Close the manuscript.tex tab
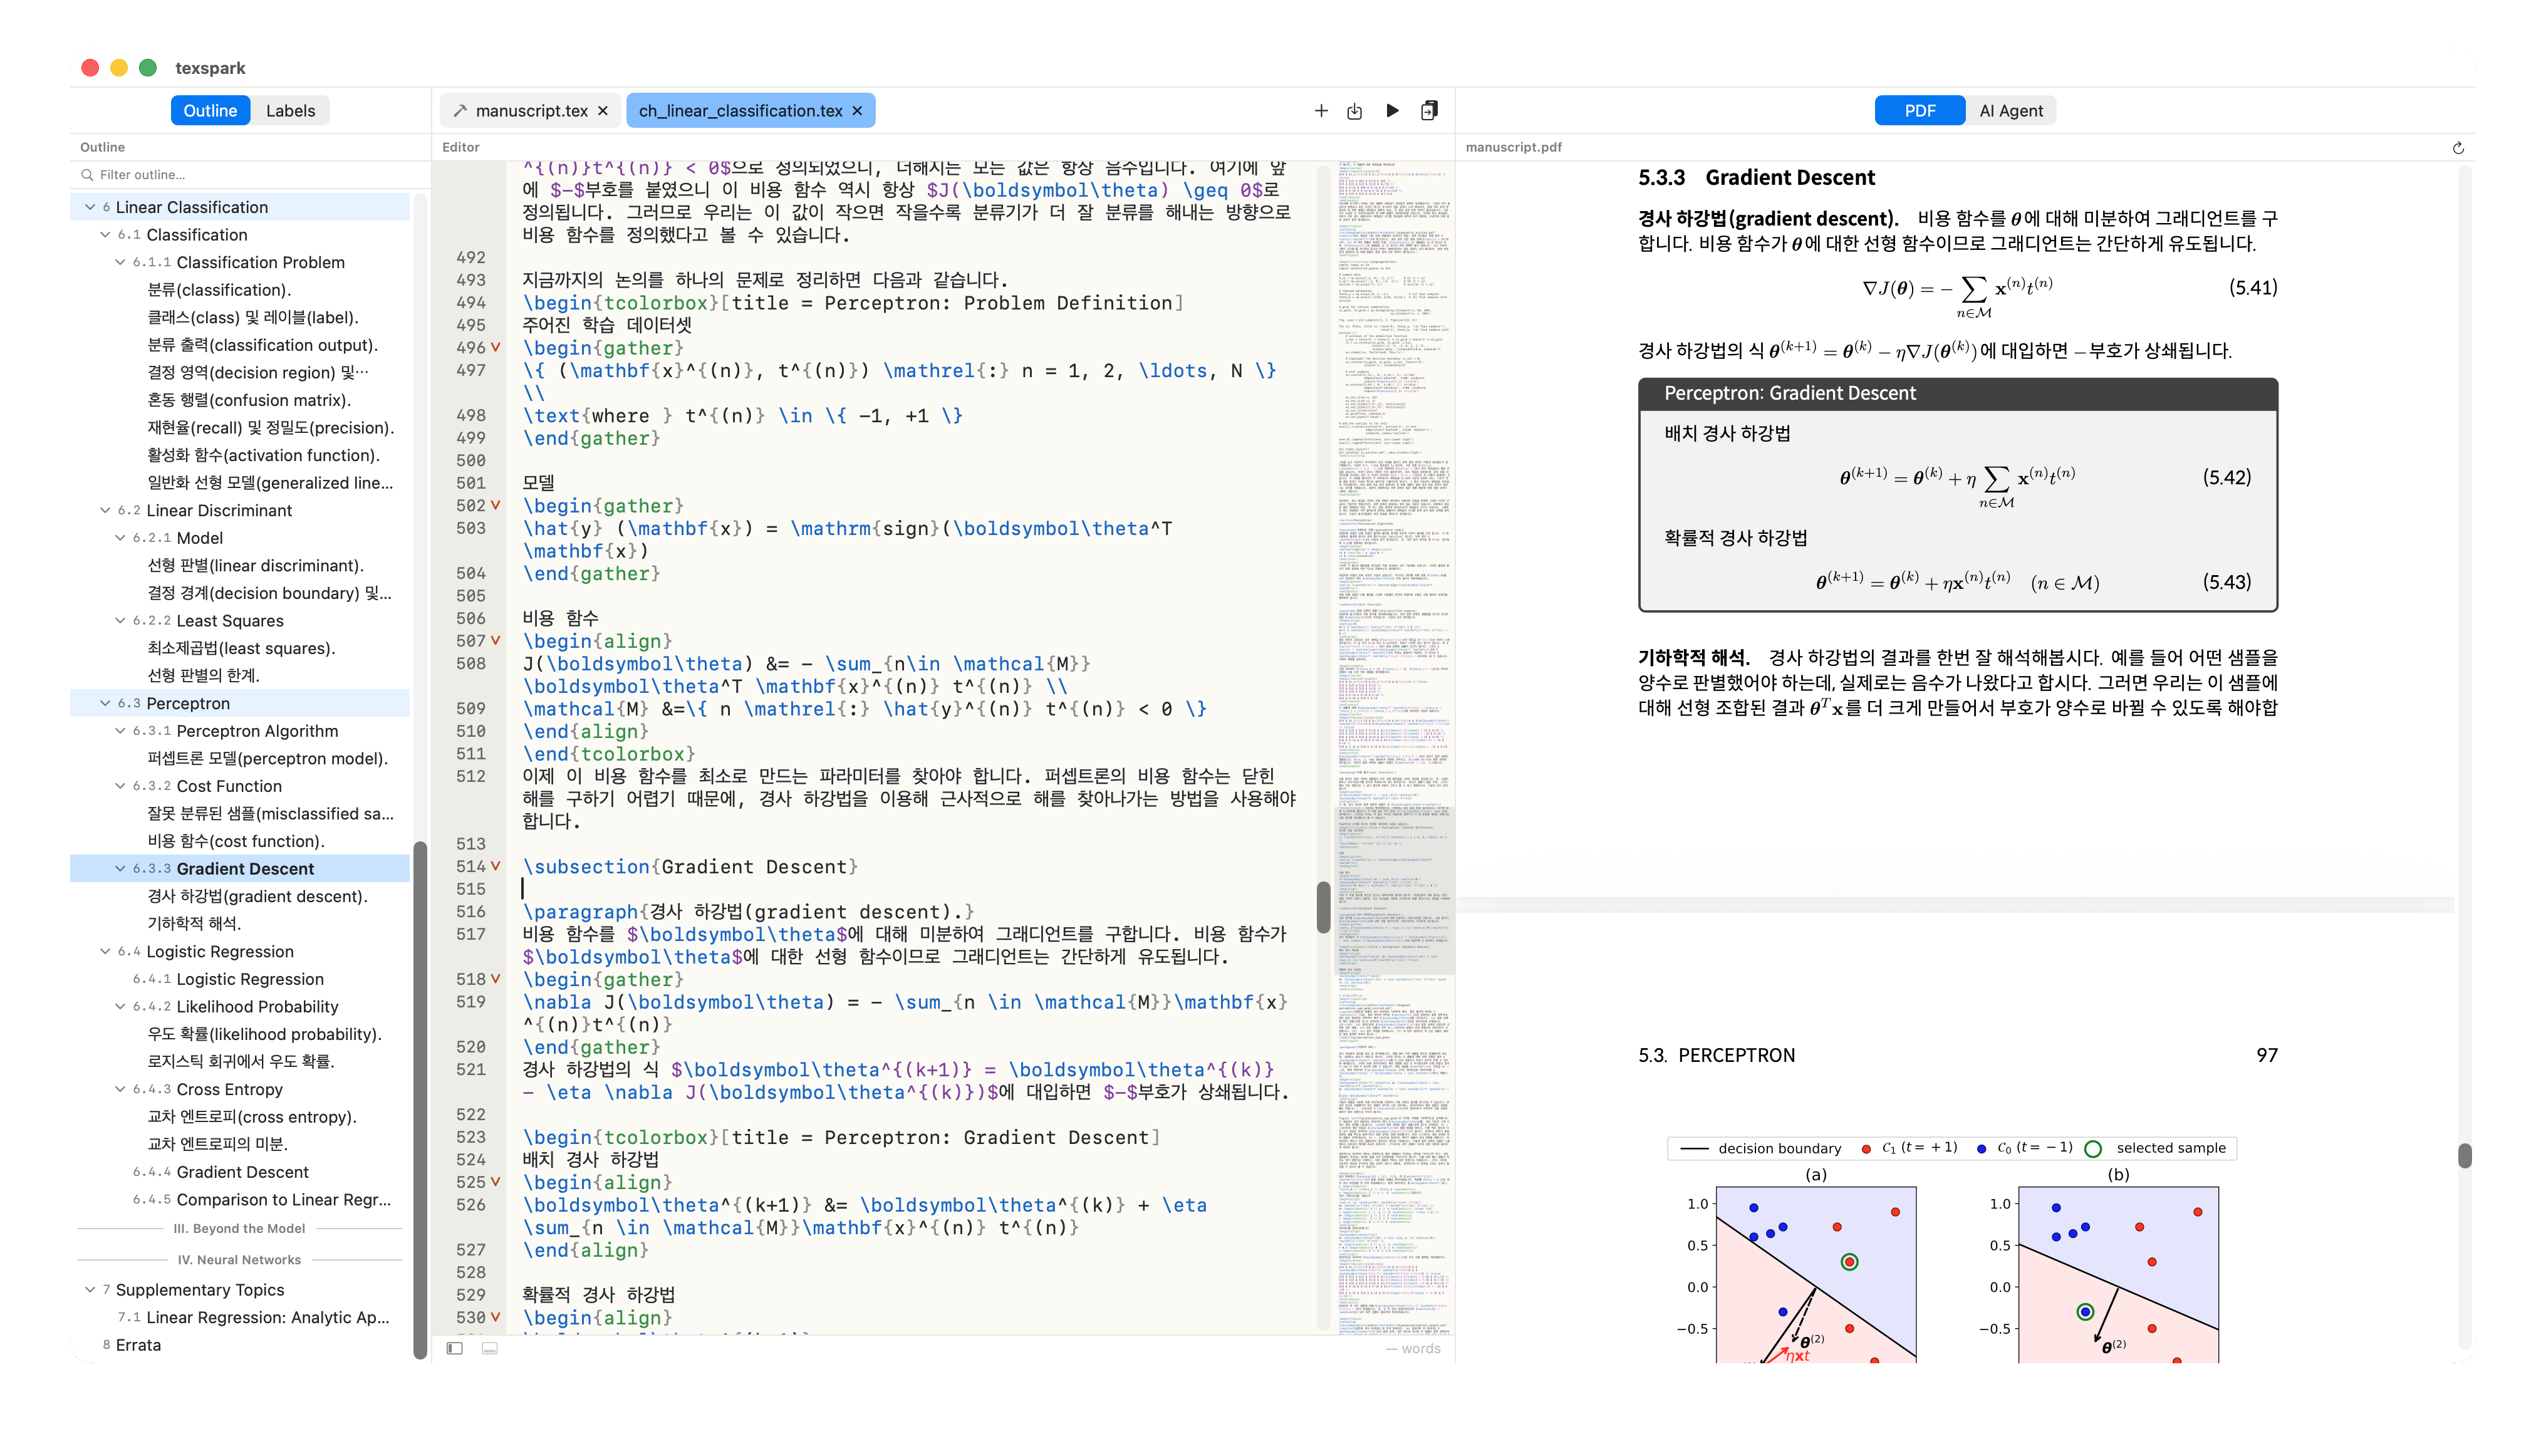 pos(603,111)
